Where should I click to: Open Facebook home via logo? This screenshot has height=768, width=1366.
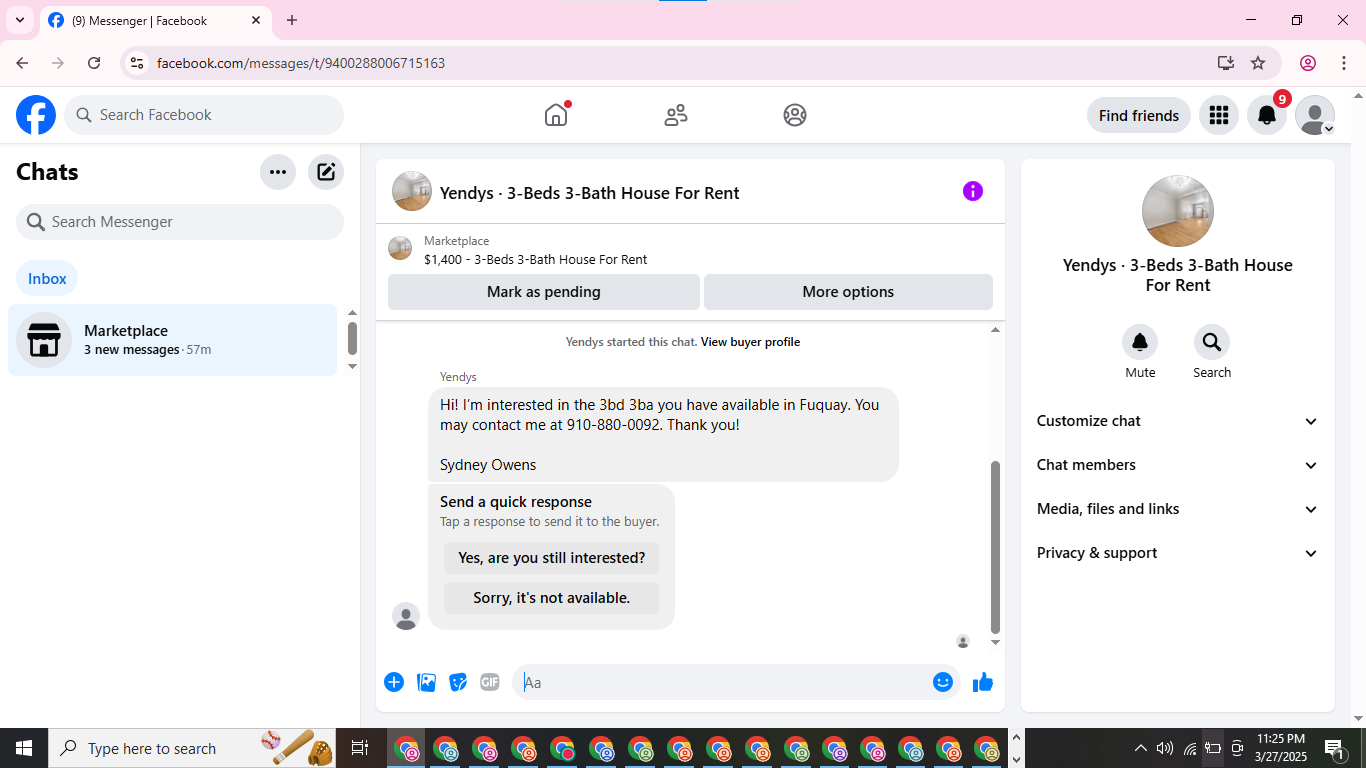pos(36,115)
